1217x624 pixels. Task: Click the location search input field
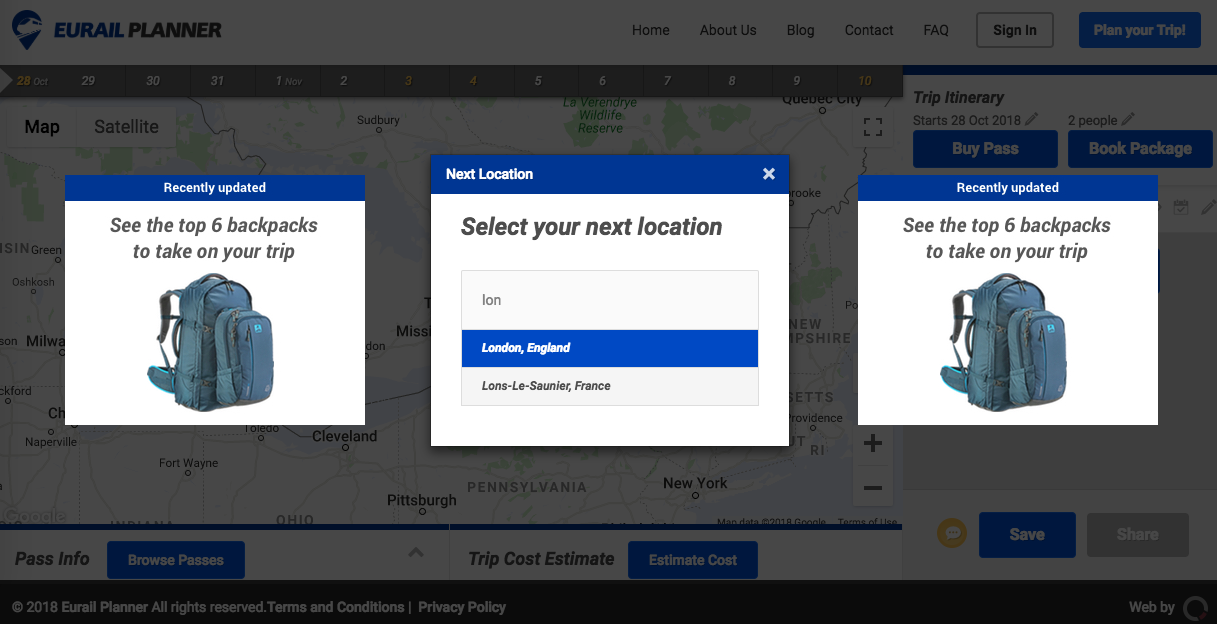(x=610, y=300)
